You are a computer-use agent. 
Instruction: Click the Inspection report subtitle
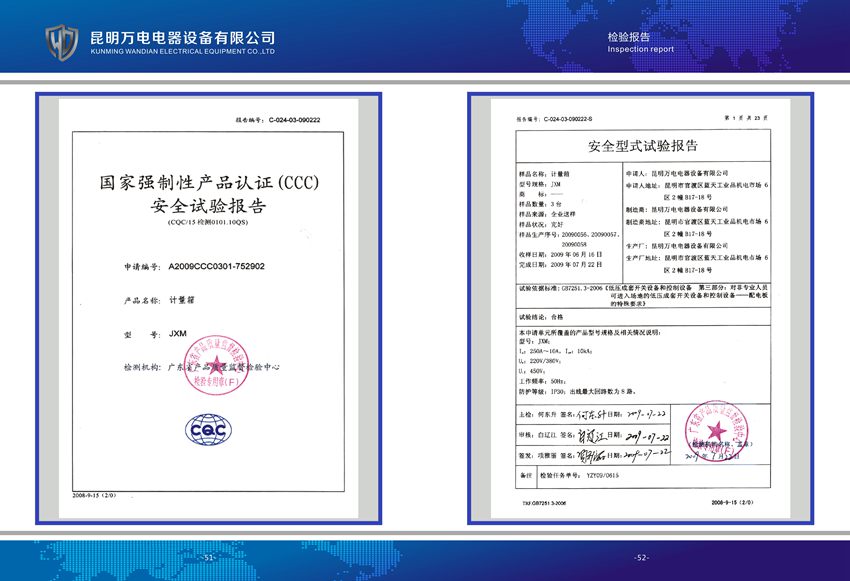coord(641,49)
